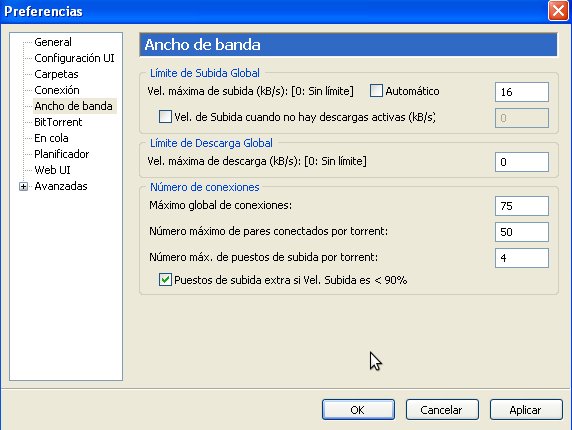The image size is (572, 430).
Task: Open Web UI preferences
Action: coord(52,170)
